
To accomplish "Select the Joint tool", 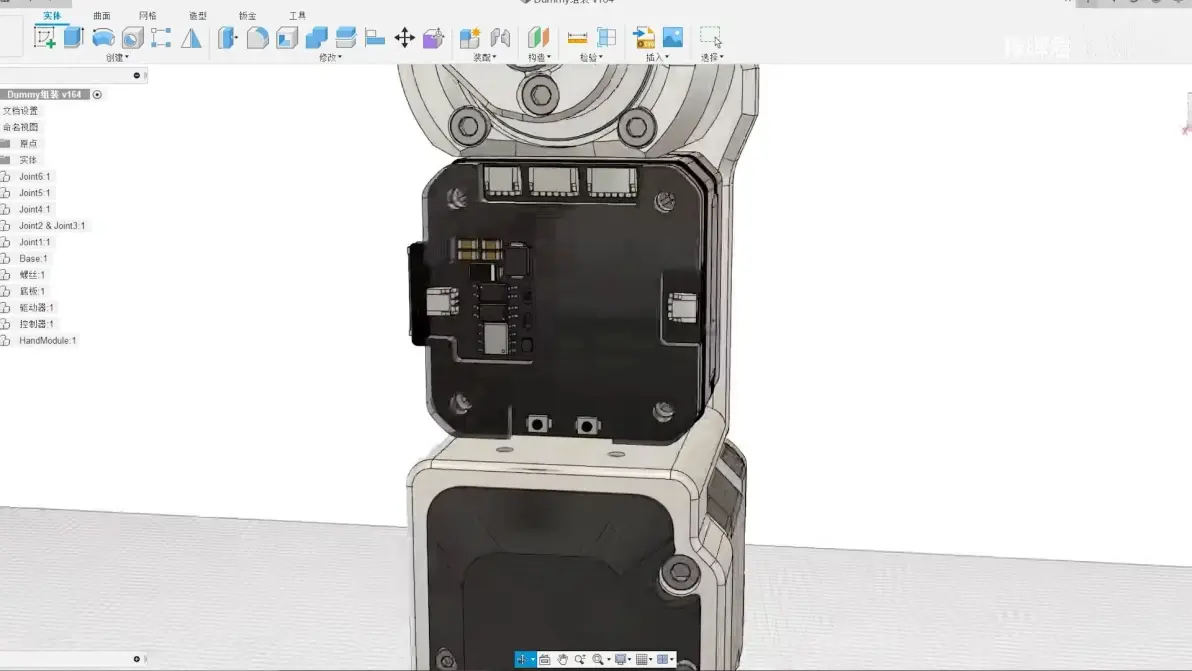I will [500, 38].
